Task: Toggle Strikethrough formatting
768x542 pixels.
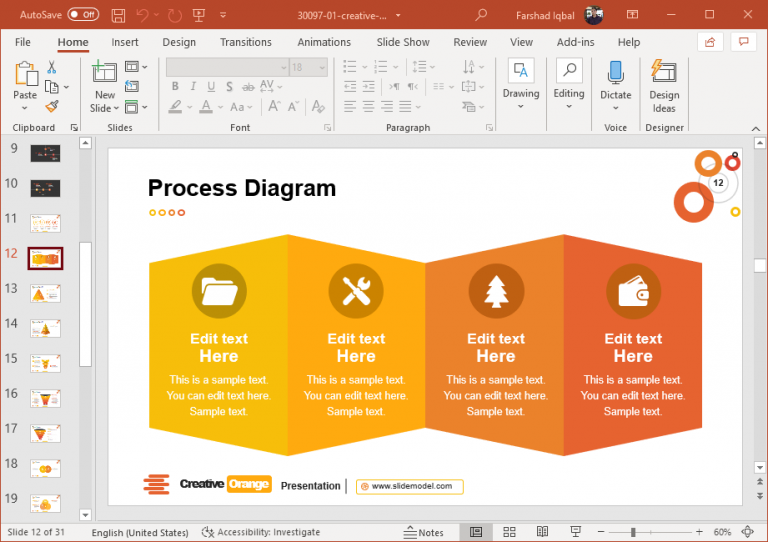Action: point(248,87)
